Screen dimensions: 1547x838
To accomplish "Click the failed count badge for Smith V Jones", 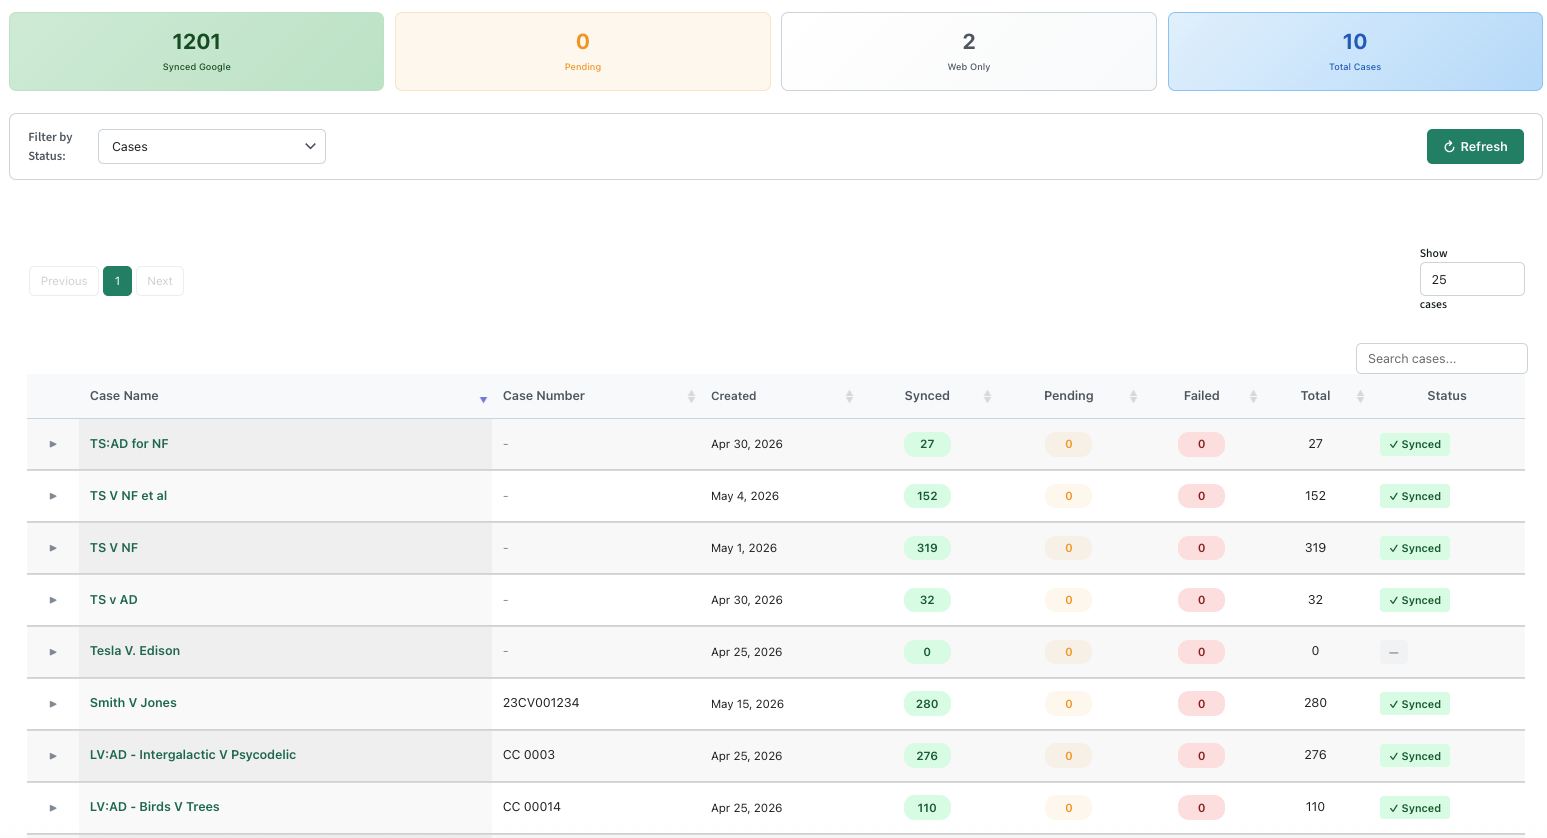I will click(x=1201, y=704).
